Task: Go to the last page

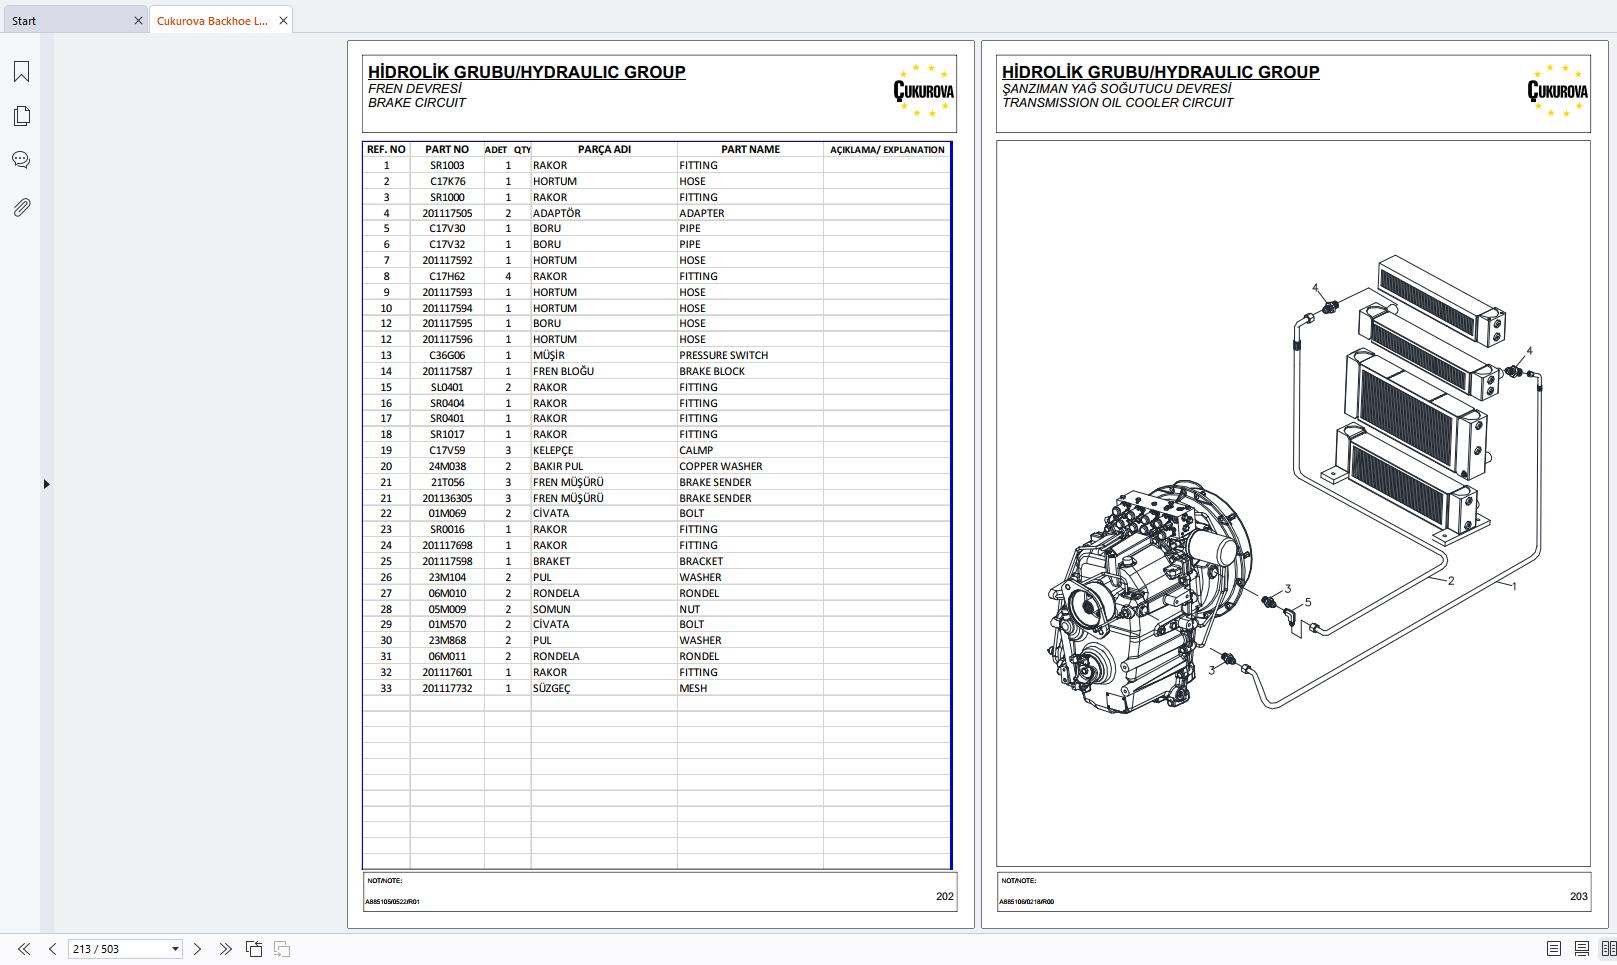Action: coord(225,949)
